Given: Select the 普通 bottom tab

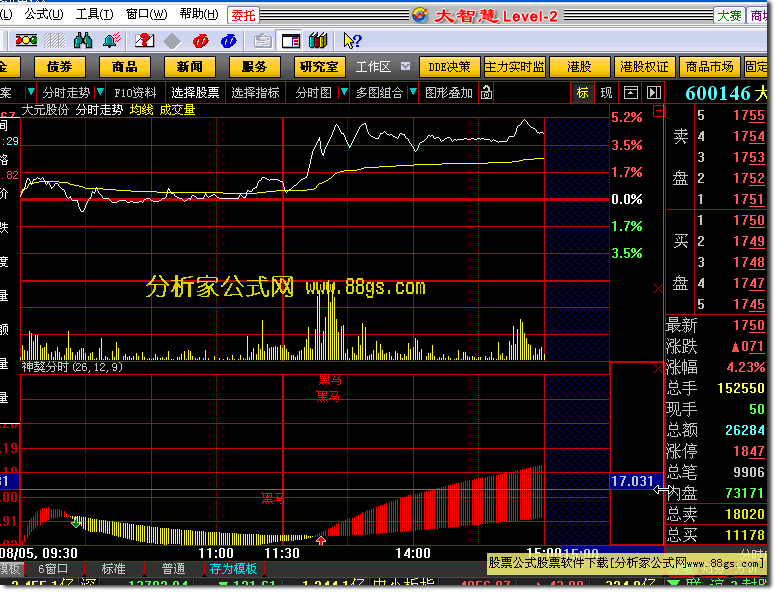Looking at the screenshot, I should point(173,569).
